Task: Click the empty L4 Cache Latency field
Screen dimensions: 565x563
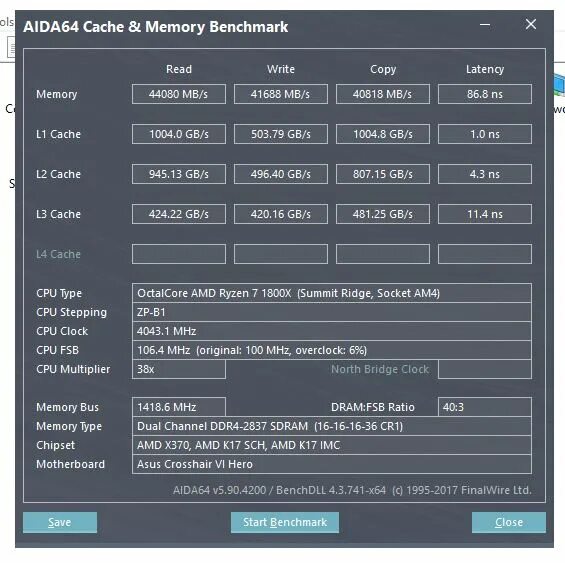Action: pyautogui.click(x=485, y=254)
